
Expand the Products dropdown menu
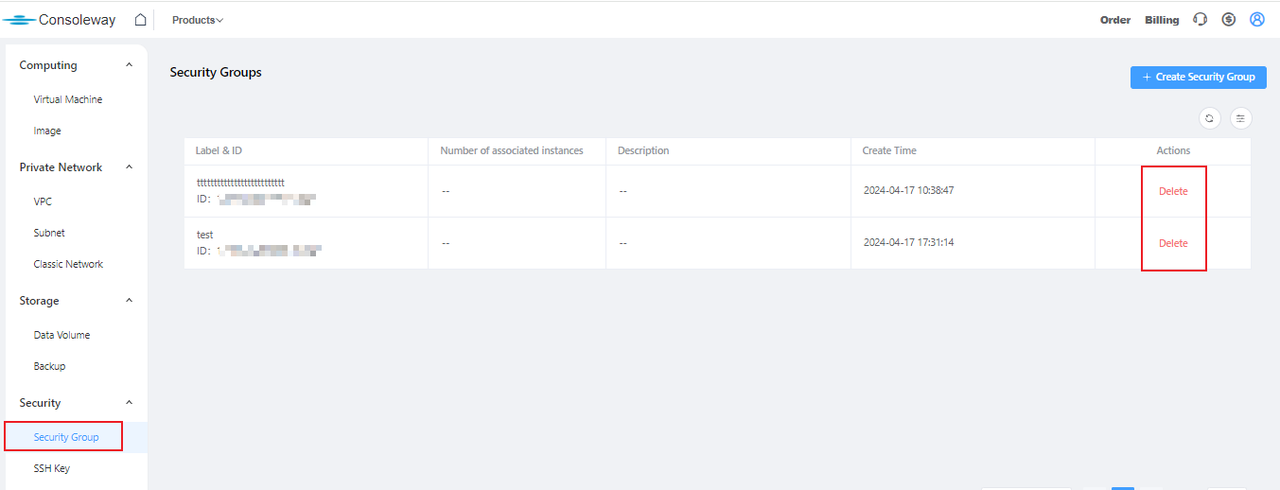197,20
